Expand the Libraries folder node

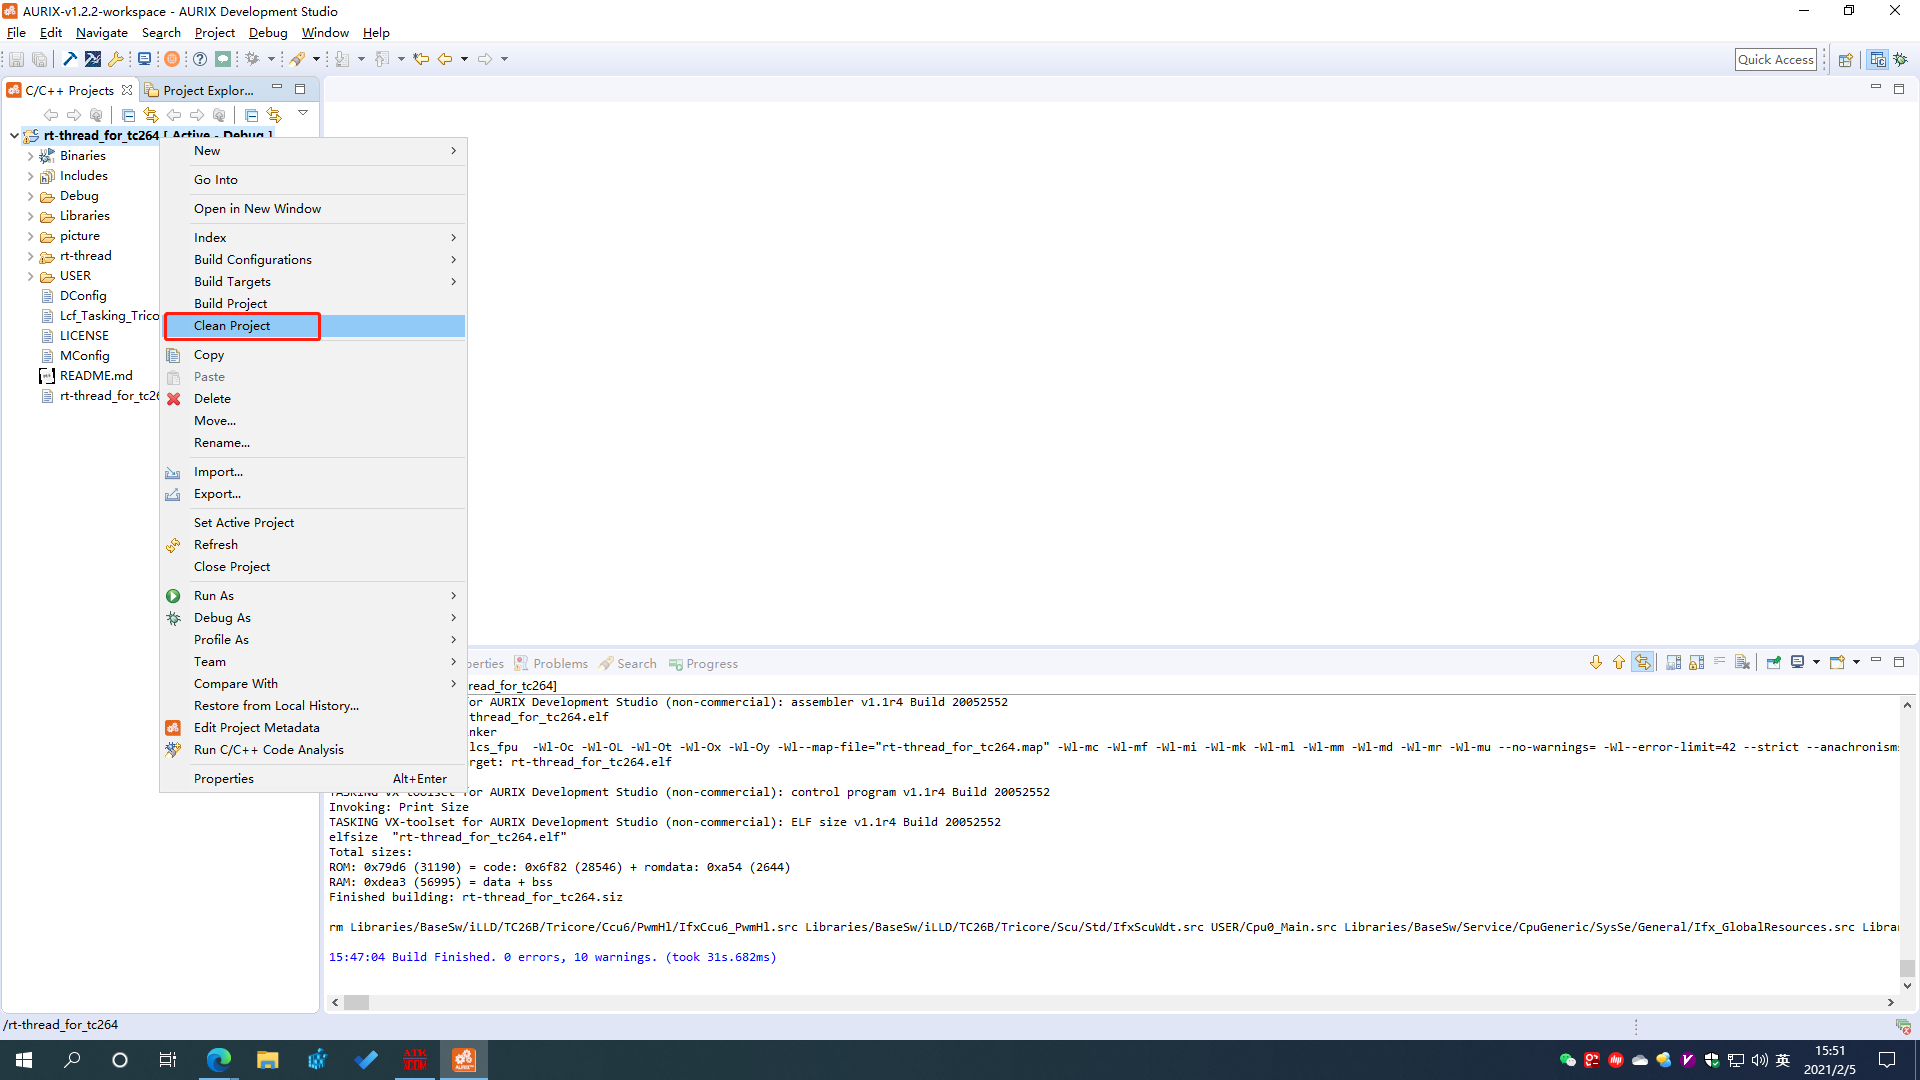(x=30, y=216)
